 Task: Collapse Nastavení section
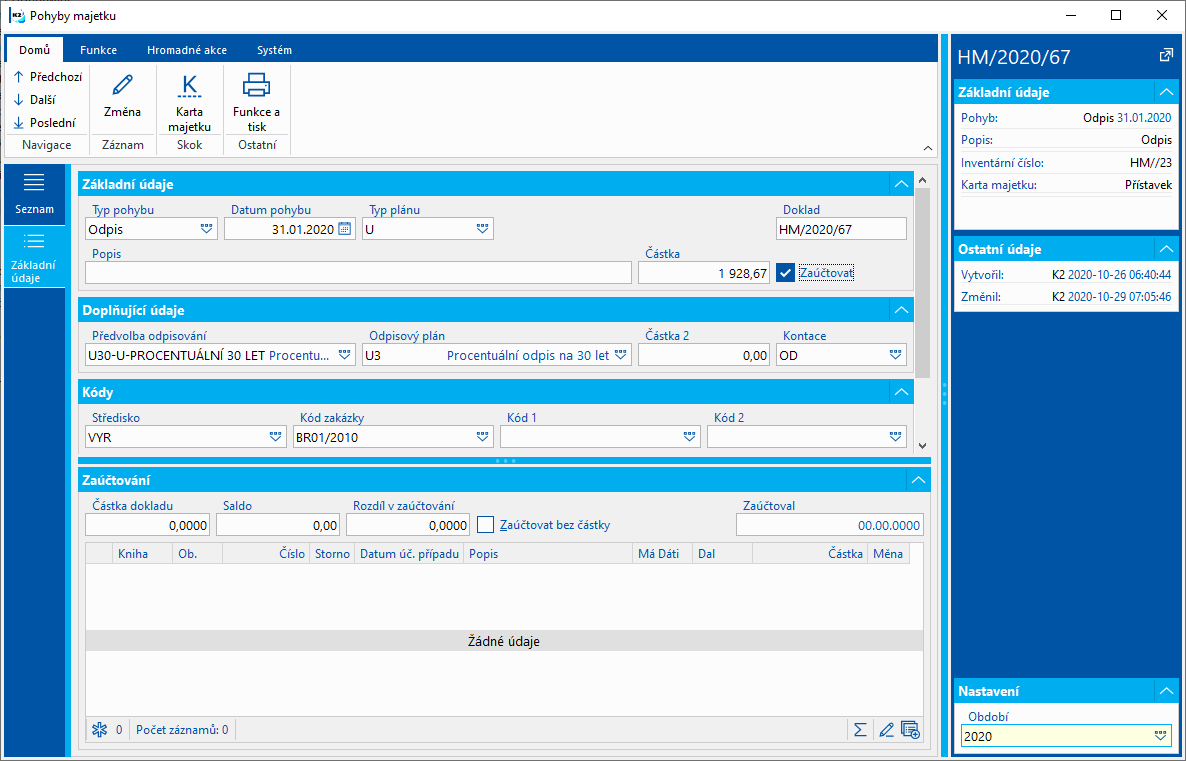(1166, 691)
